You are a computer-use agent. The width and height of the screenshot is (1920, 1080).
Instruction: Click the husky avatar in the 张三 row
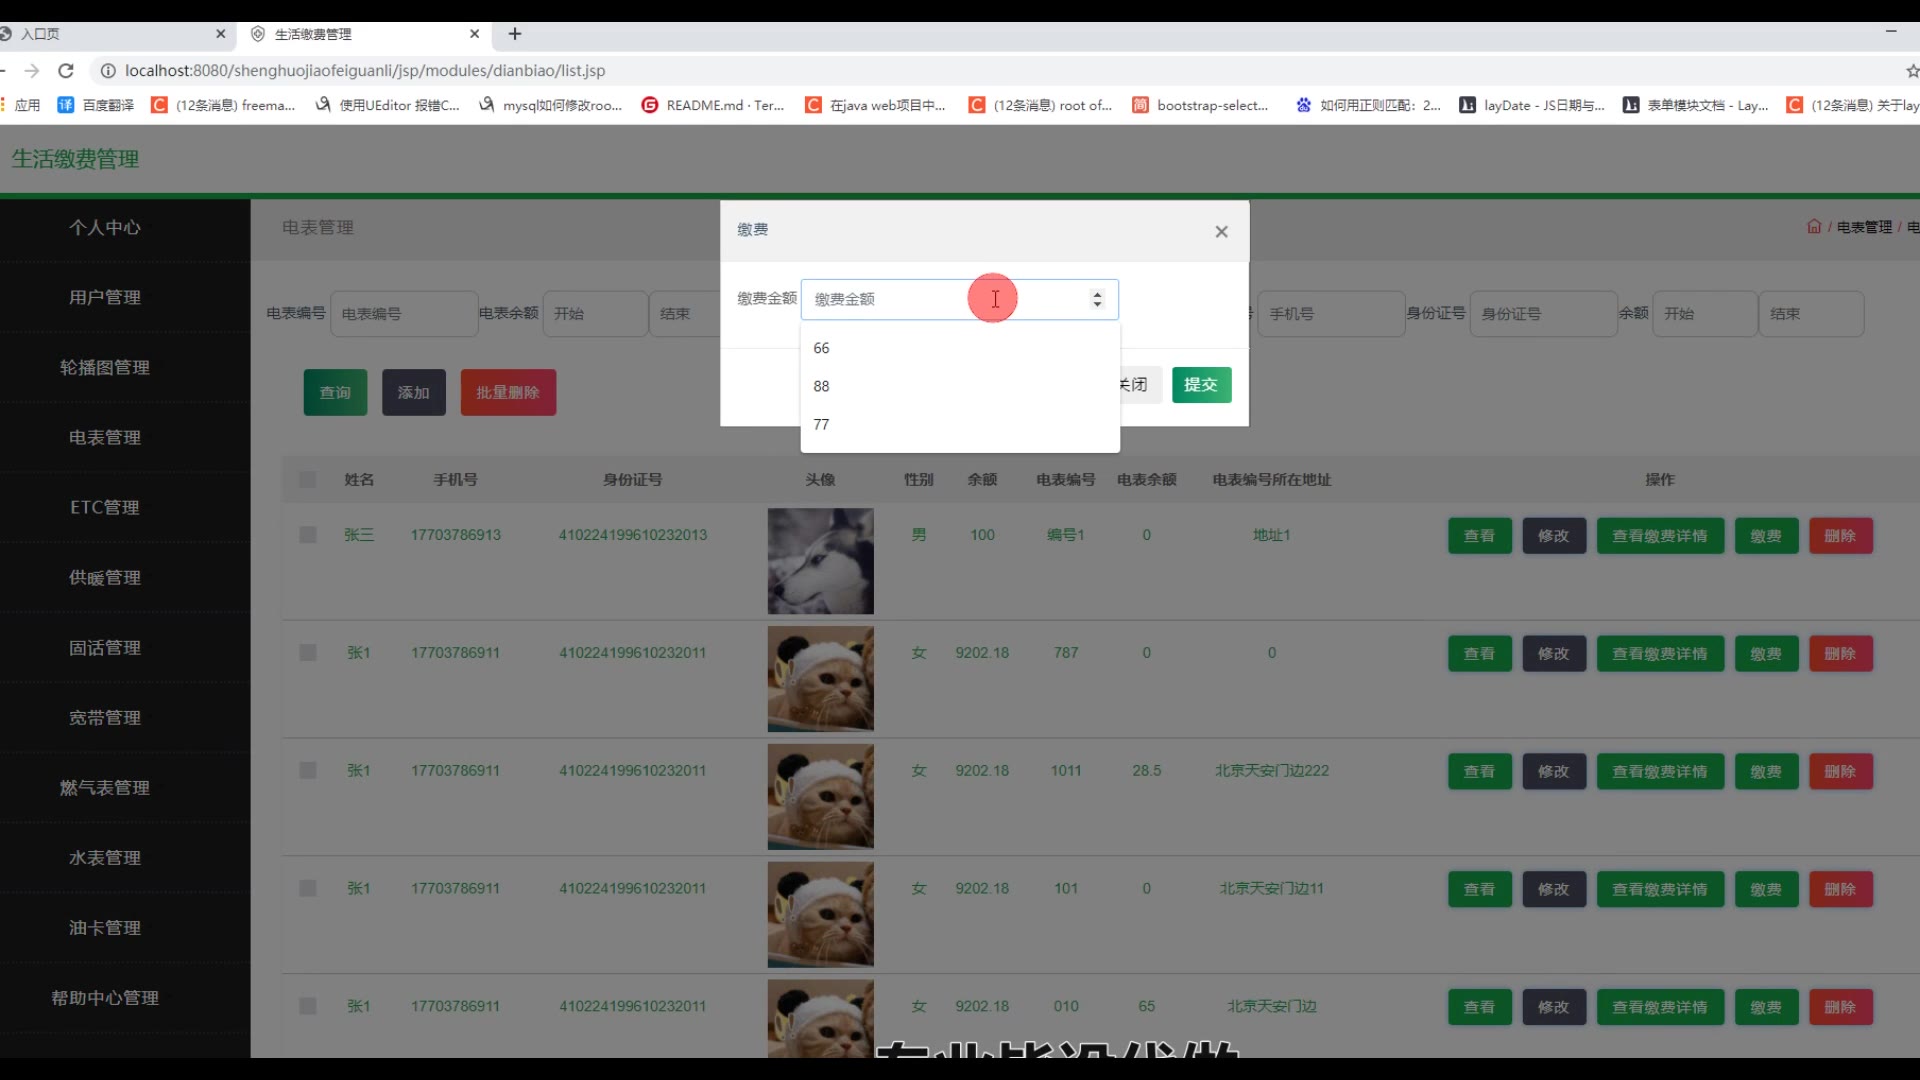(820, 561)
